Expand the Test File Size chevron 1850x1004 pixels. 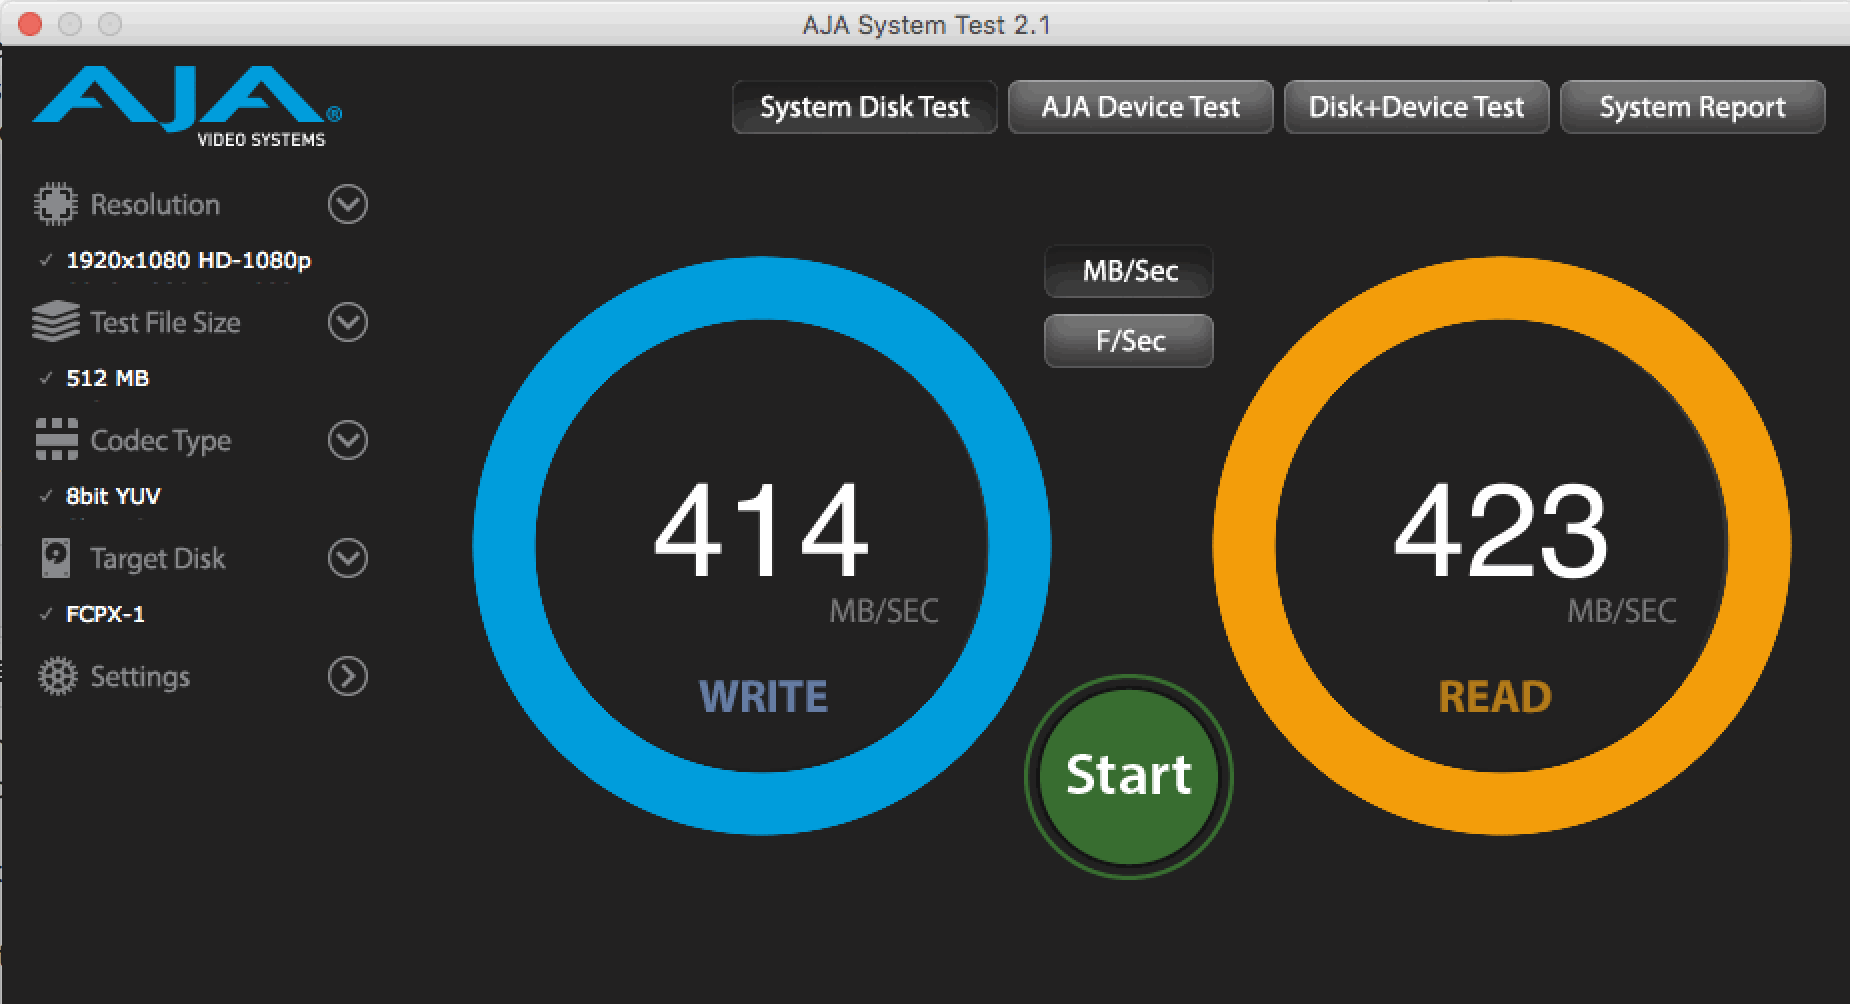point(348,322)
